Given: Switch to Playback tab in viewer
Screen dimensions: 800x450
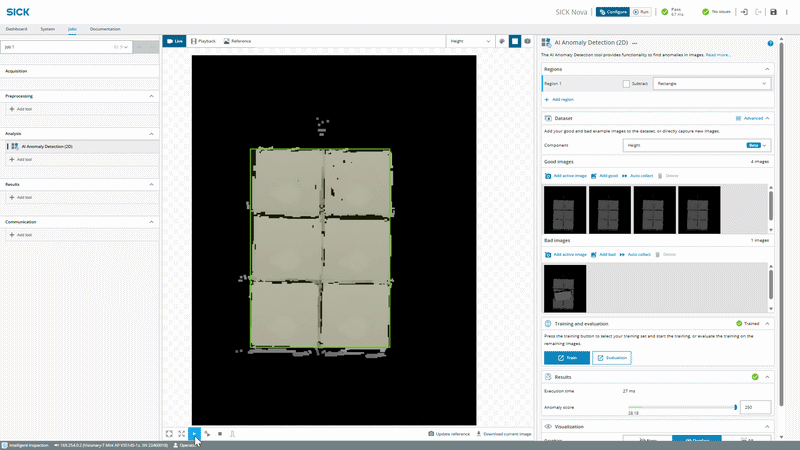Looking at the screenshot, I should 203,41.
